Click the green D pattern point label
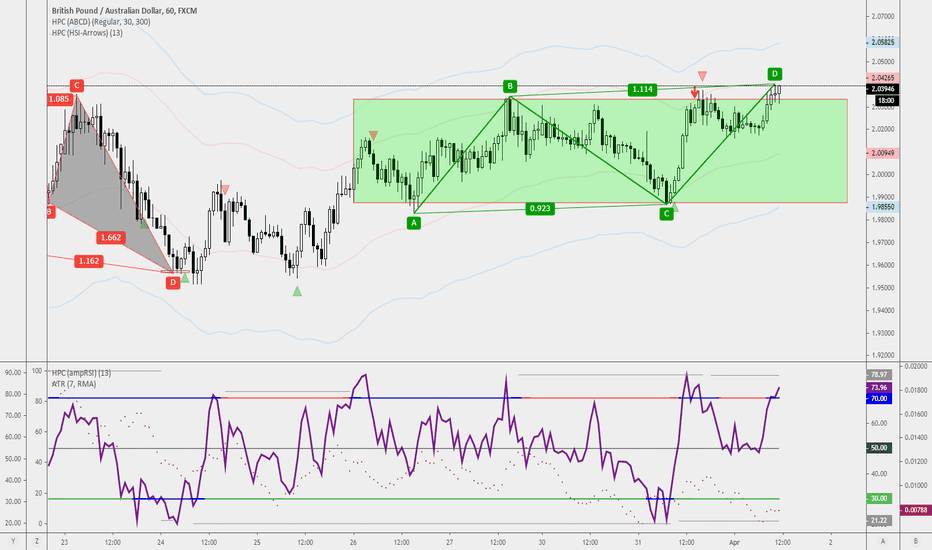This screenshot has width=932, height=550. 774,74
